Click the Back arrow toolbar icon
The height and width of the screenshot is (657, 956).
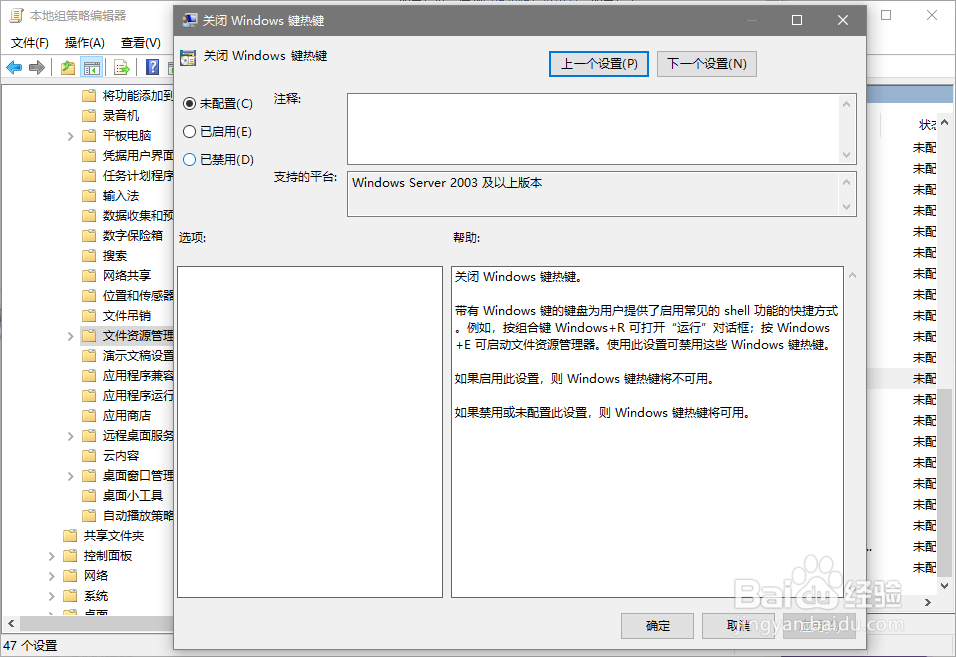[14, 68]
